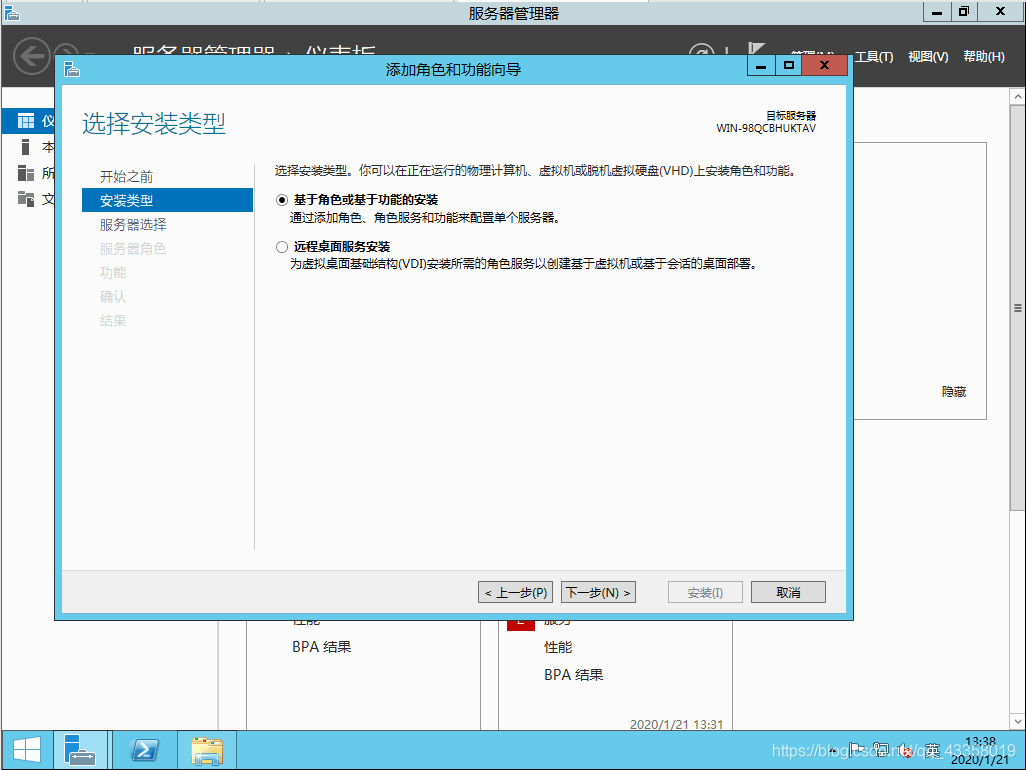Image resolution: width=1026 pixels, height=770 pixels.
Task: Click BPA 结果 in the left tile
Action: [x=321, y=646]
